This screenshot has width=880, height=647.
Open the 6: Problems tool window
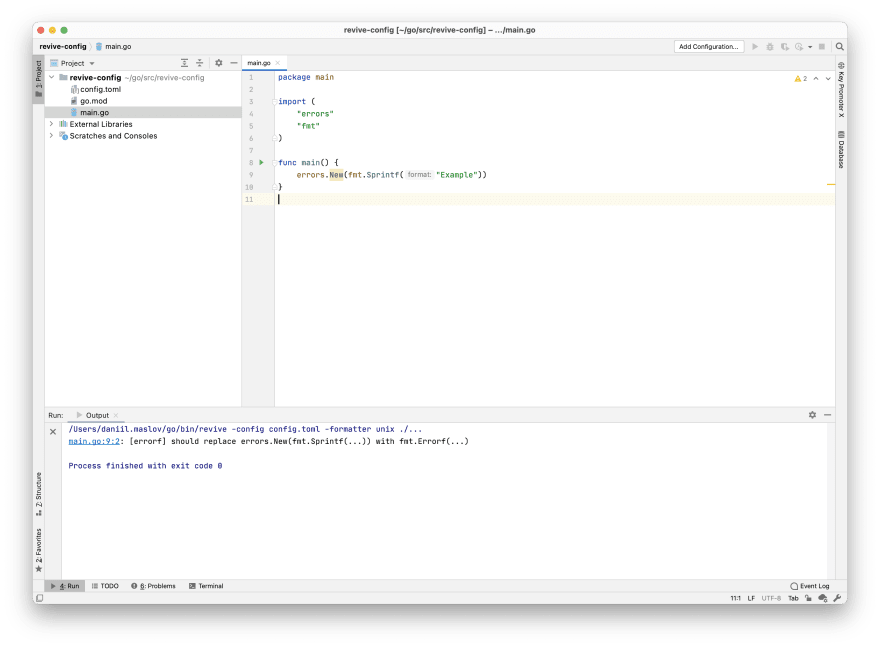[153, 586]
